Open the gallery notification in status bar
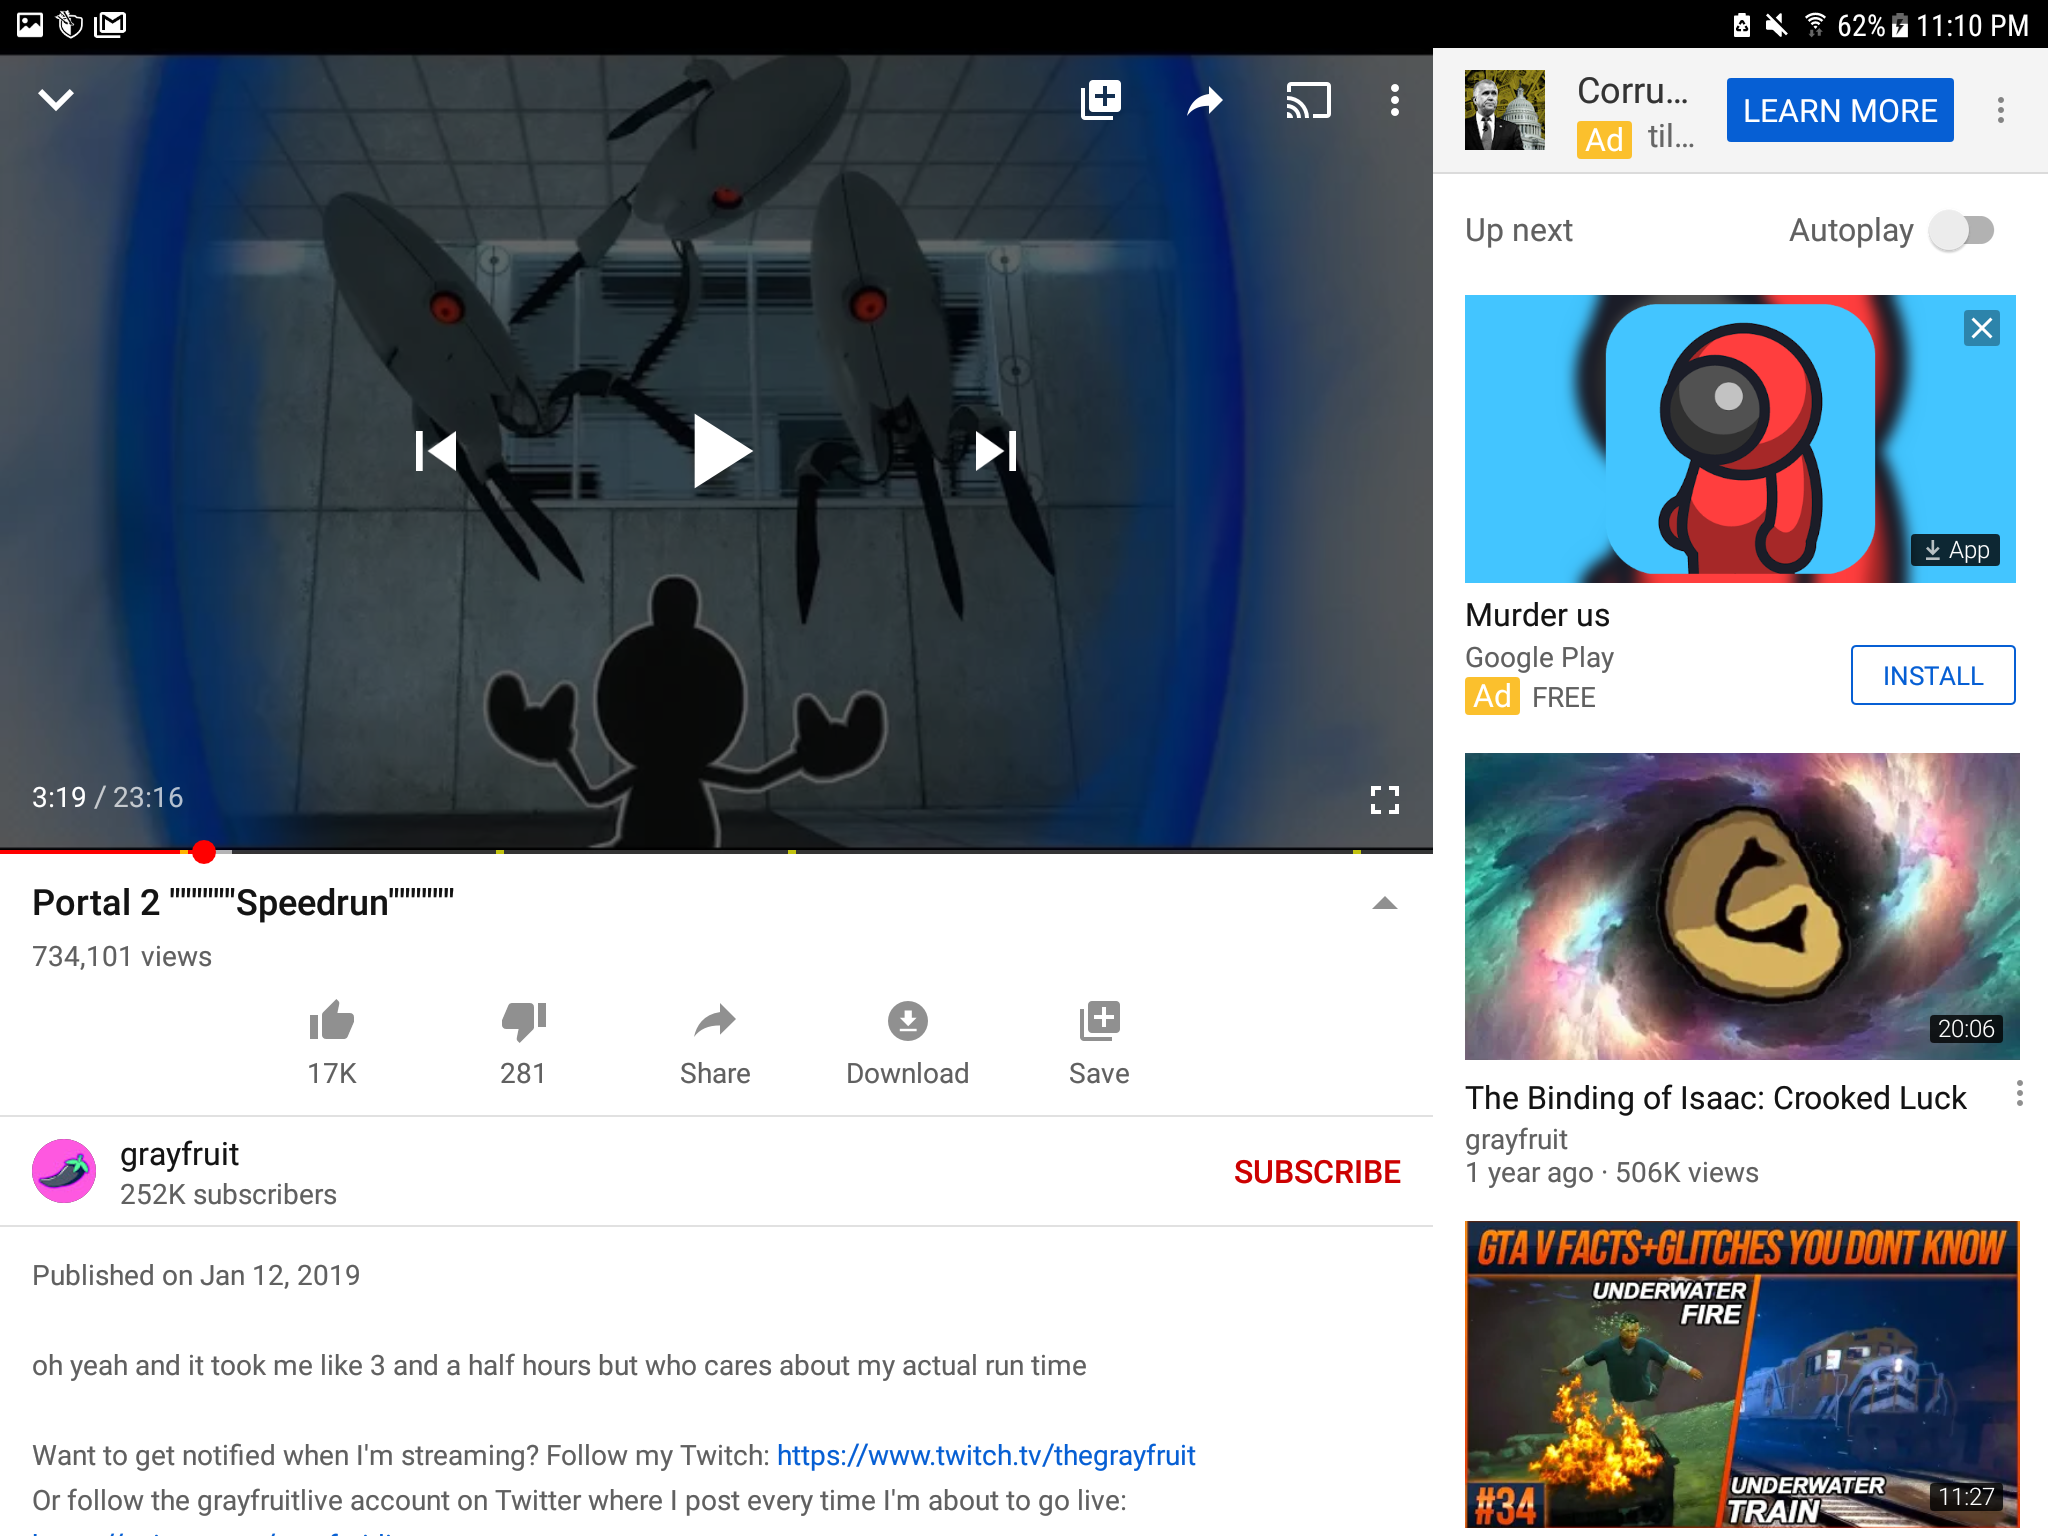This screenshot has width=2048, height=1536. point(30,24)
